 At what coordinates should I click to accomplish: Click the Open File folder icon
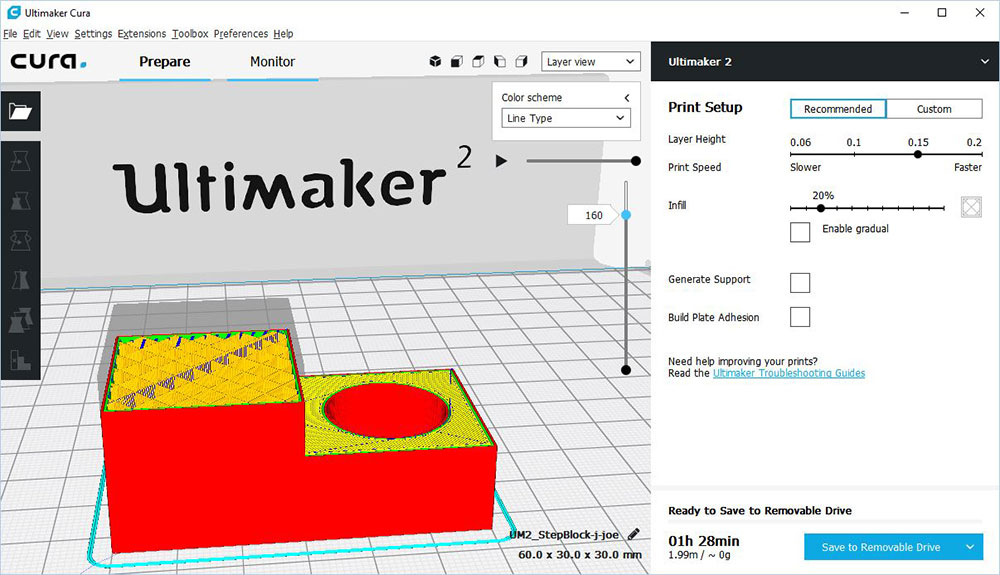tap(20, 112)
